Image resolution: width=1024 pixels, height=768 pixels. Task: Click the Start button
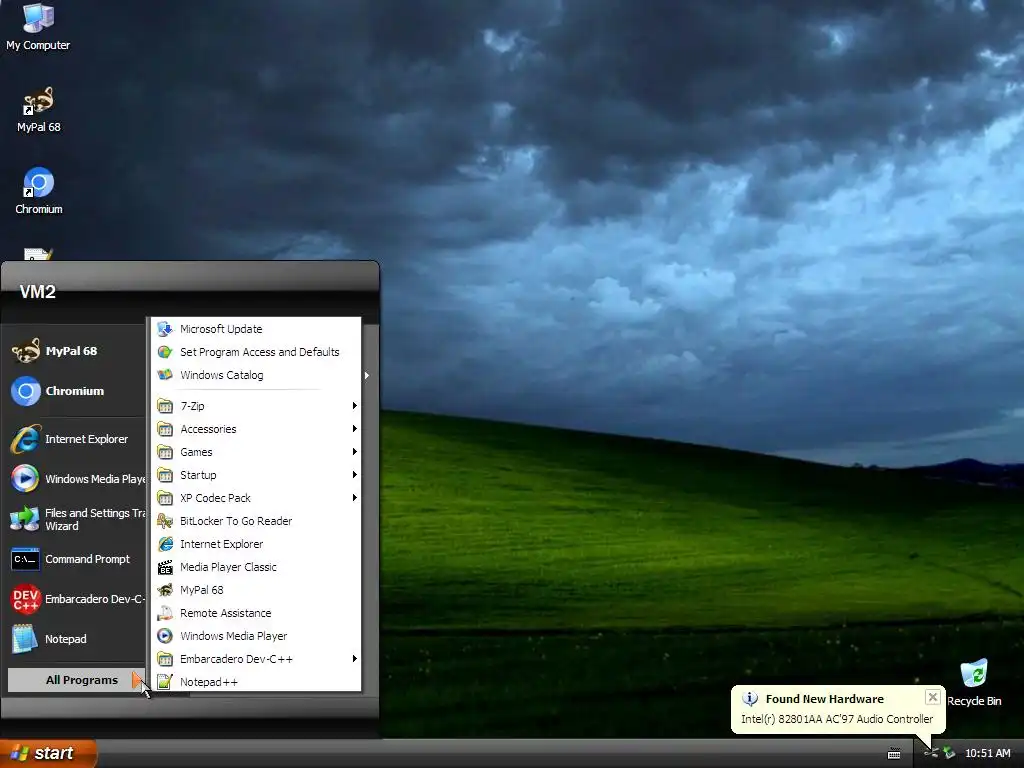coord(48,753)
